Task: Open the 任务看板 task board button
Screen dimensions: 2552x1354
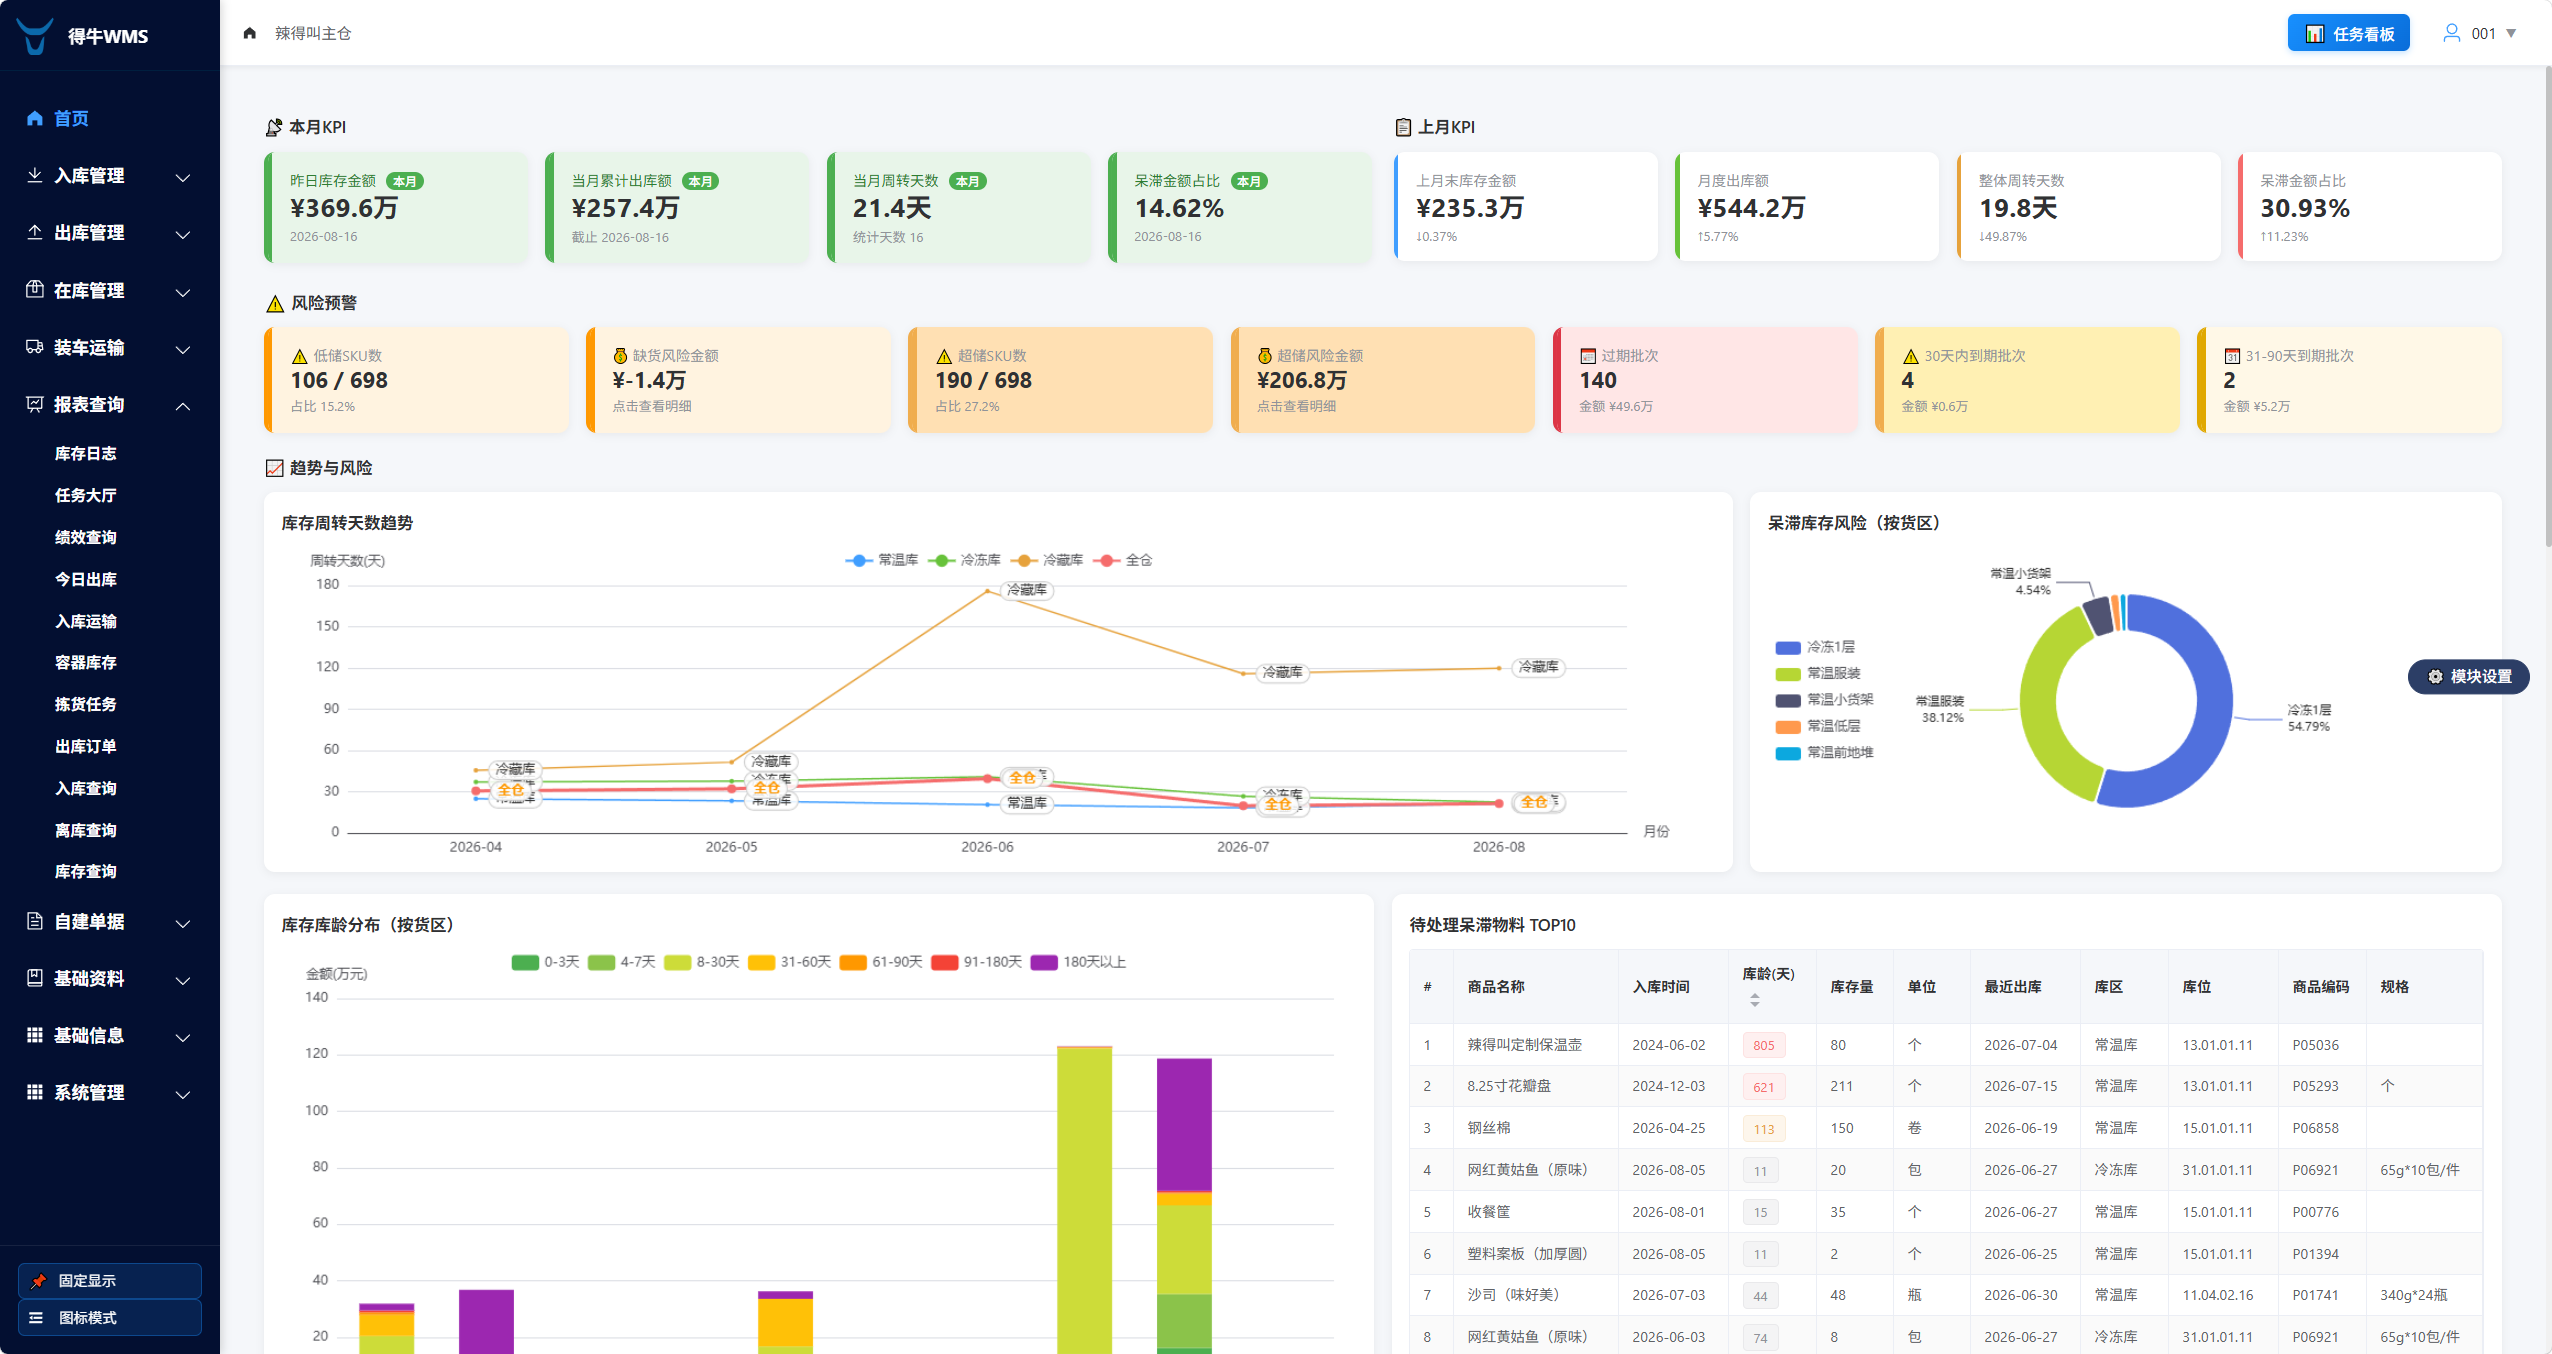Action: 2348,33
